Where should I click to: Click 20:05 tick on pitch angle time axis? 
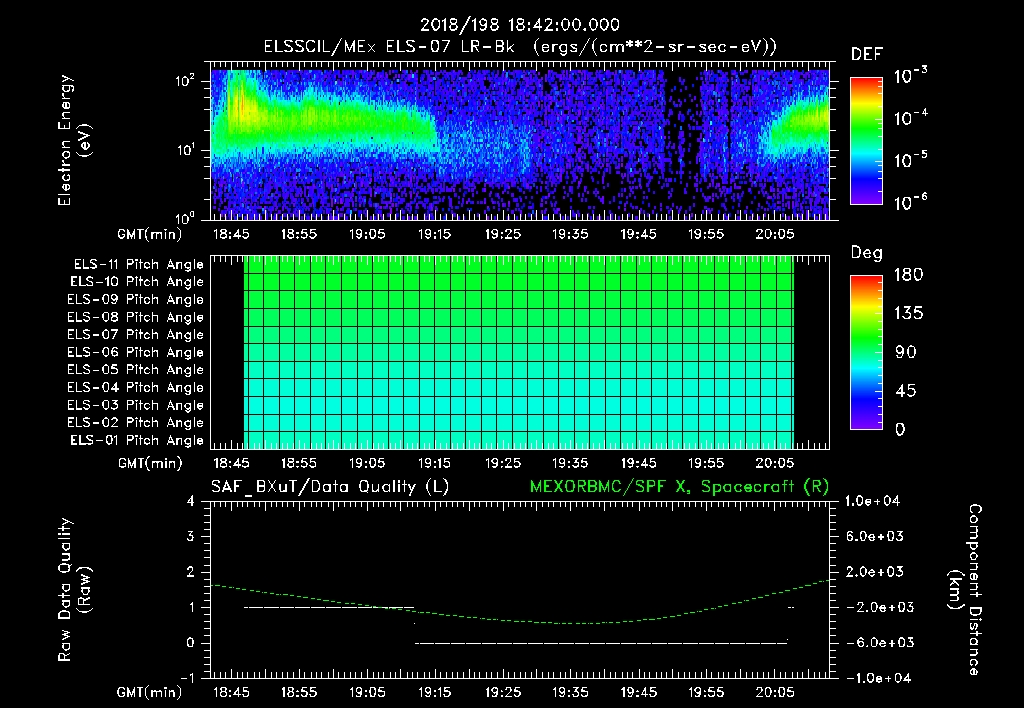point(775,463)
